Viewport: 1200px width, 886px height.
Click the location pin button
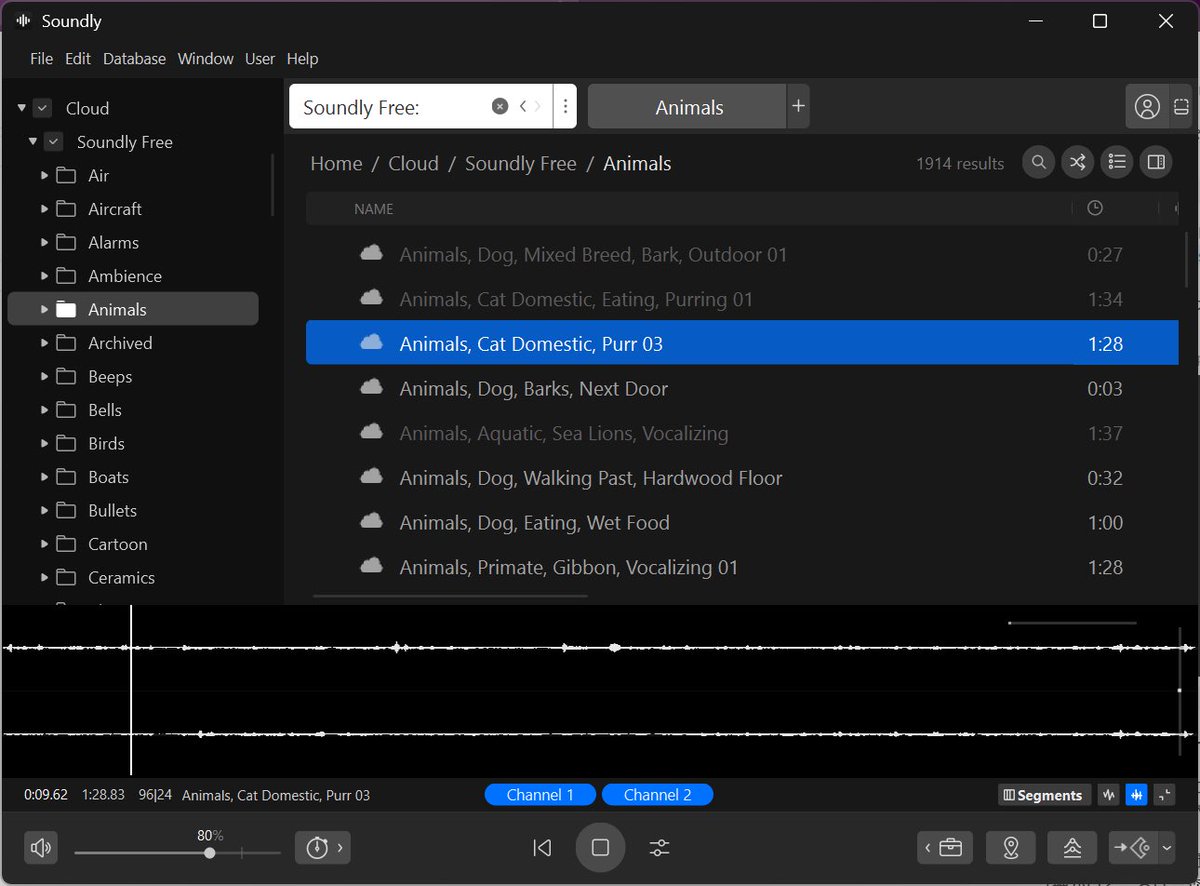1011,848
